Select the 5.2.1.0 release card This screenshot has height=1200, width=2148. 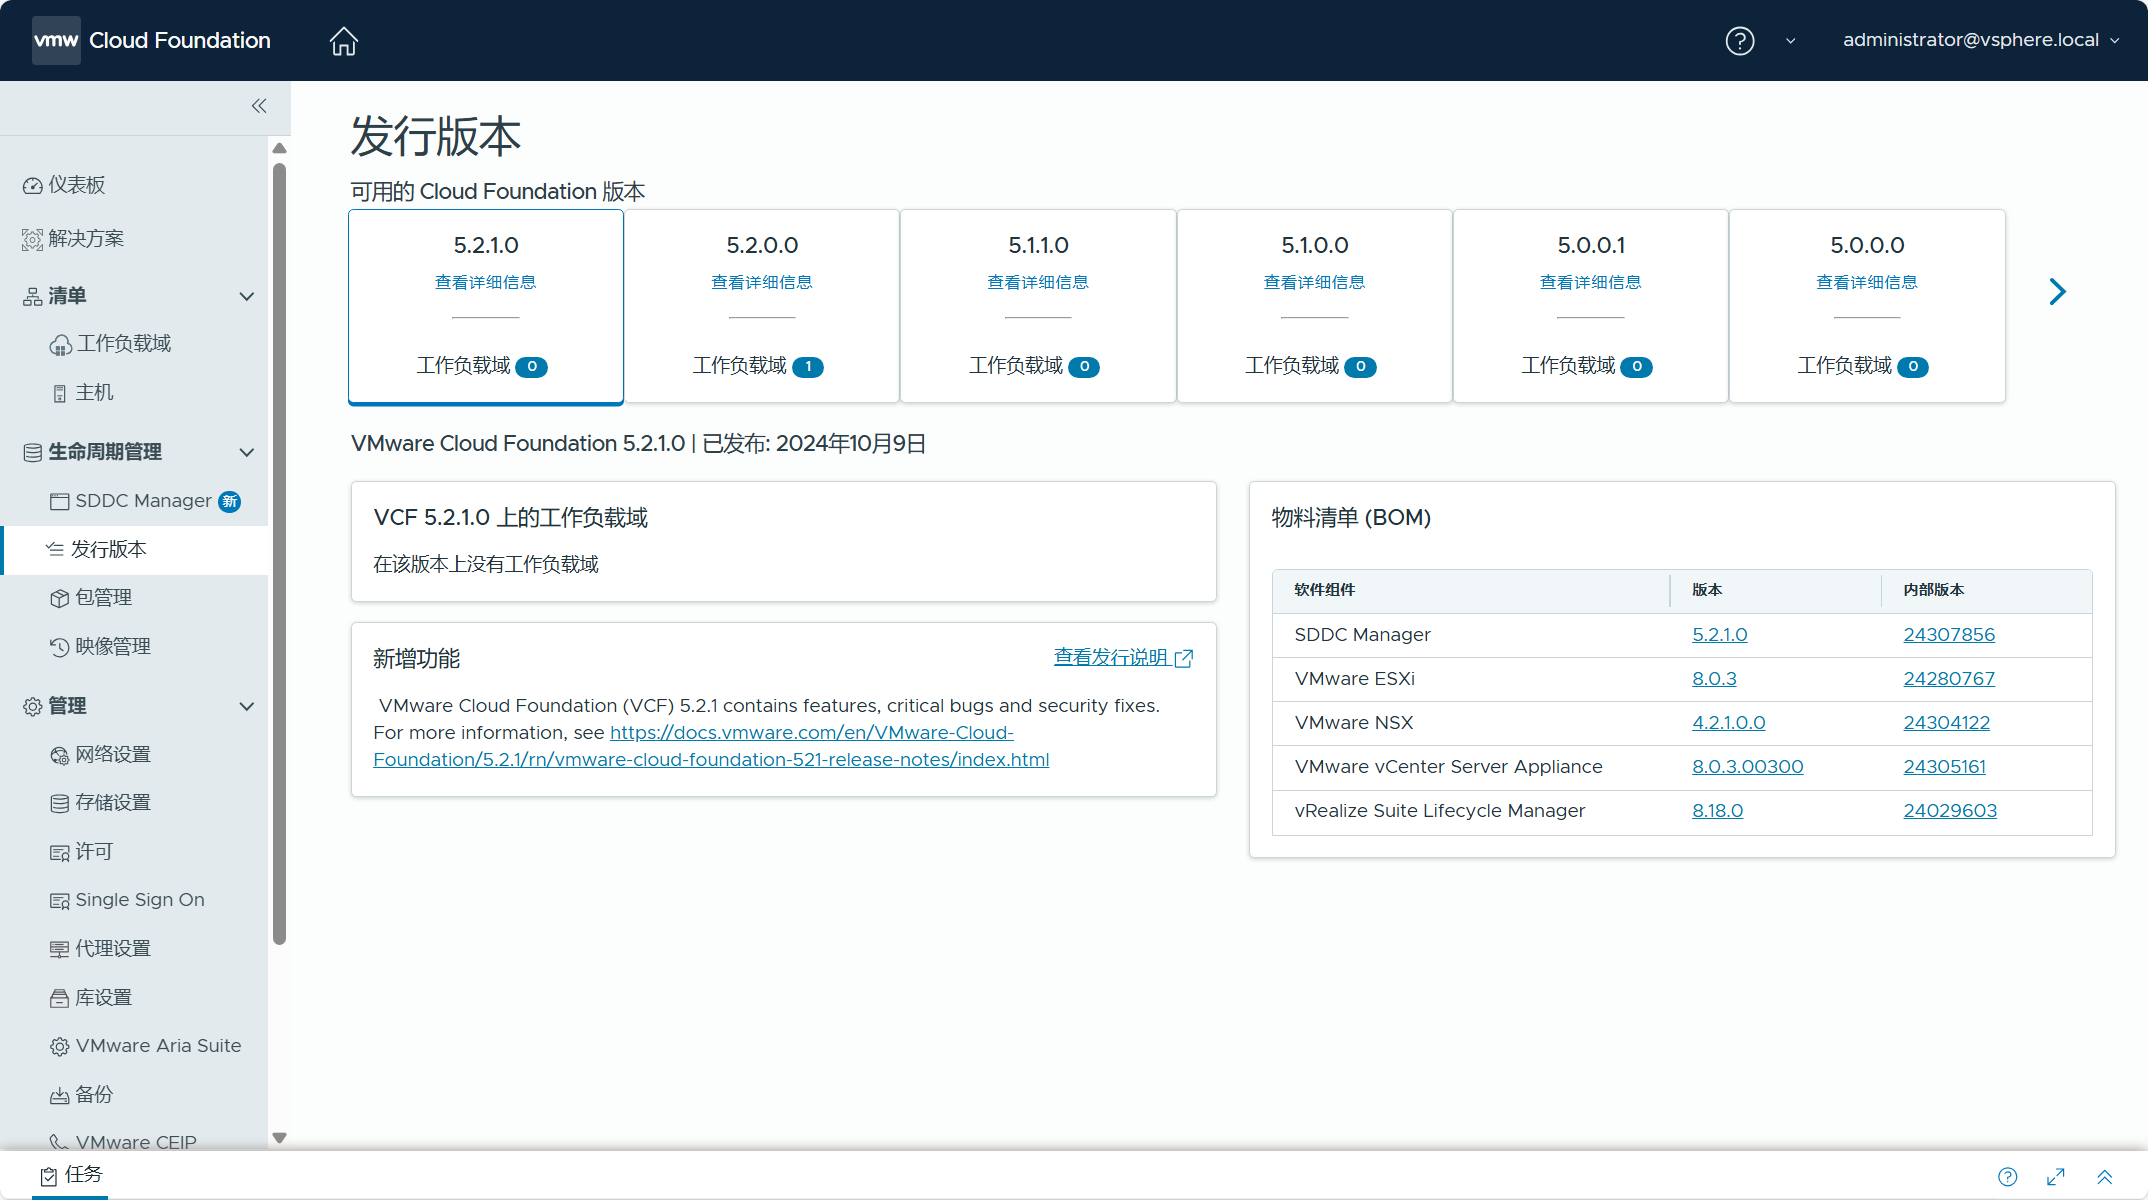point(486,306)
